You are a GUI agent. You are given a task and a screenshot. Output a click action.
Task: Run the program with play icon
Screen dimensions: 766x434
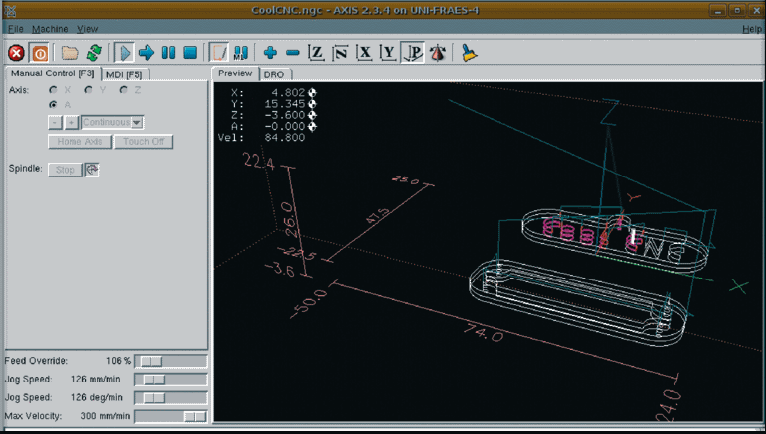125,53
